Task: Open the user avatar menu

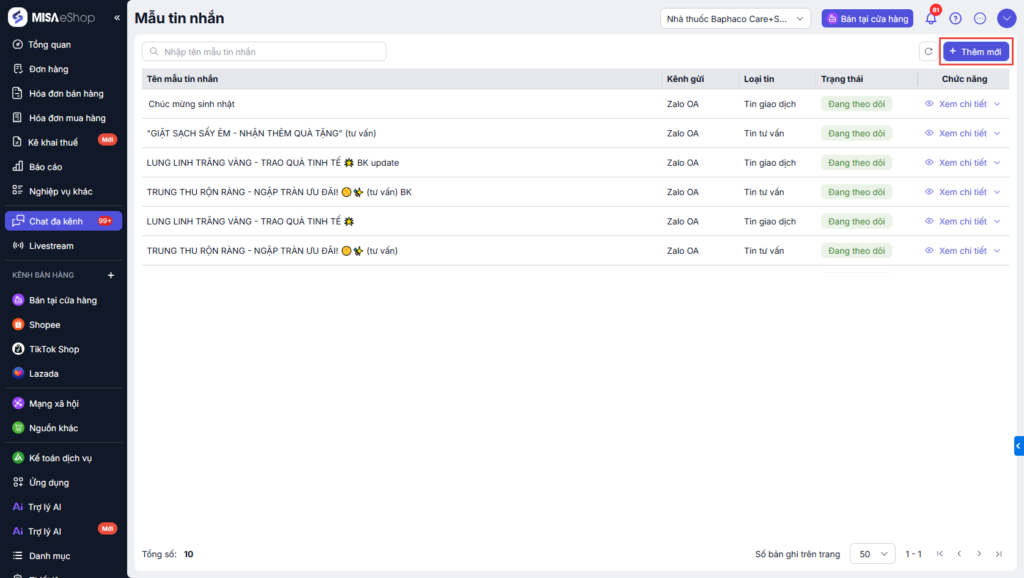Action: coord(1006,18)
